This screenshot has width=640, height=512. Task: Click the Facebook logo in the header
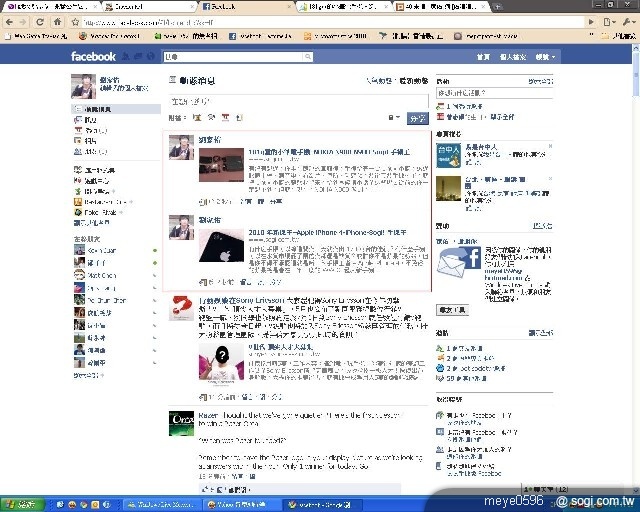[x=93, y=57]
